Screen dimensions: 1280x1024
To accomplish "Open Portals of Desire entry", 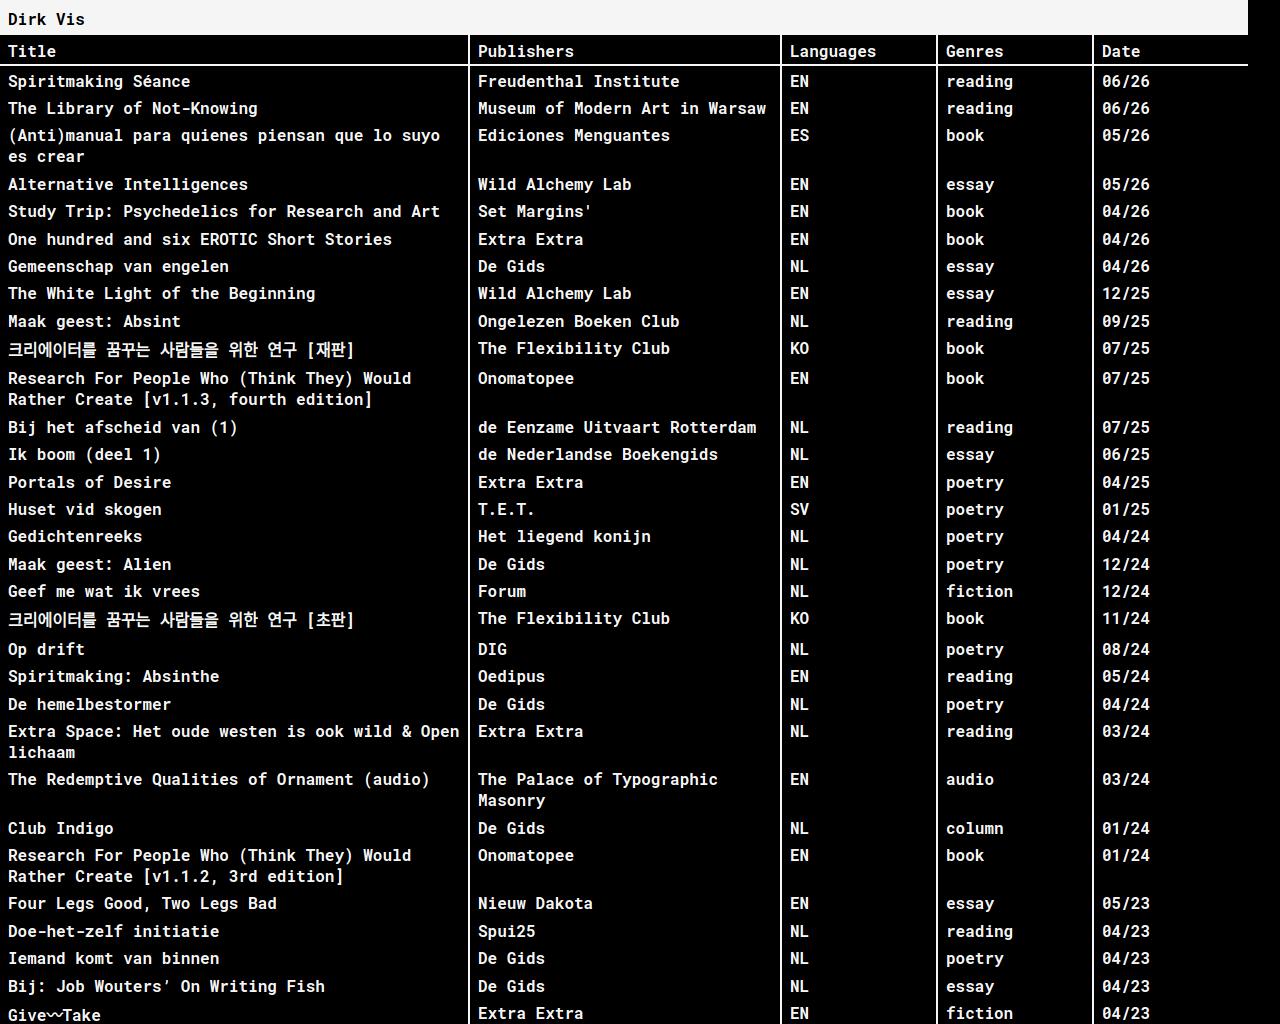I will click(x=89, y=482).
